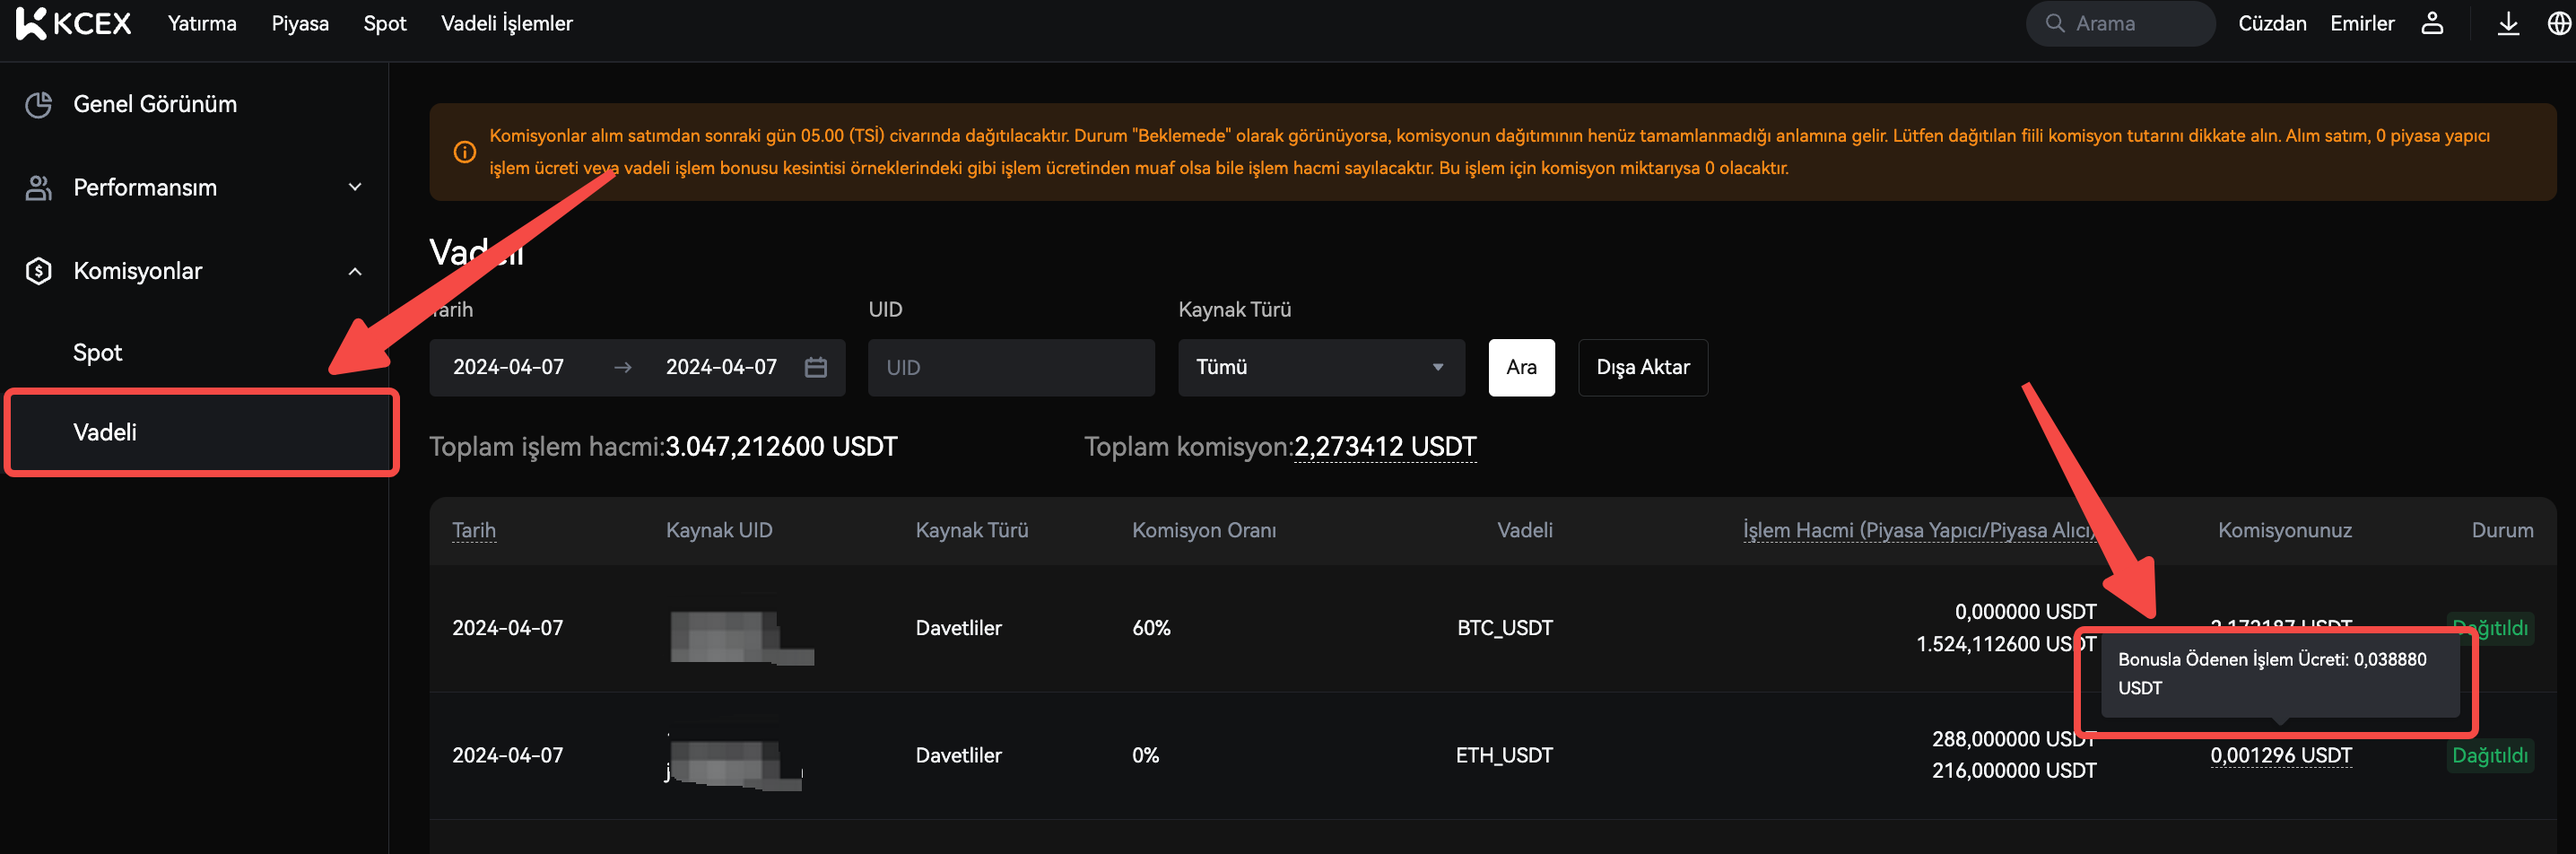Click the calendar icon in date field
The width and height of the screenshot is (2576, 854).
tap(815, 367)
